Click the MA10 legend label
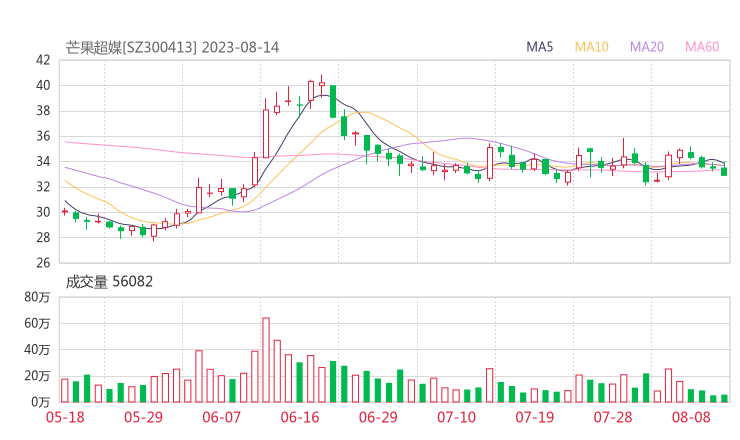 click(591, 47)
